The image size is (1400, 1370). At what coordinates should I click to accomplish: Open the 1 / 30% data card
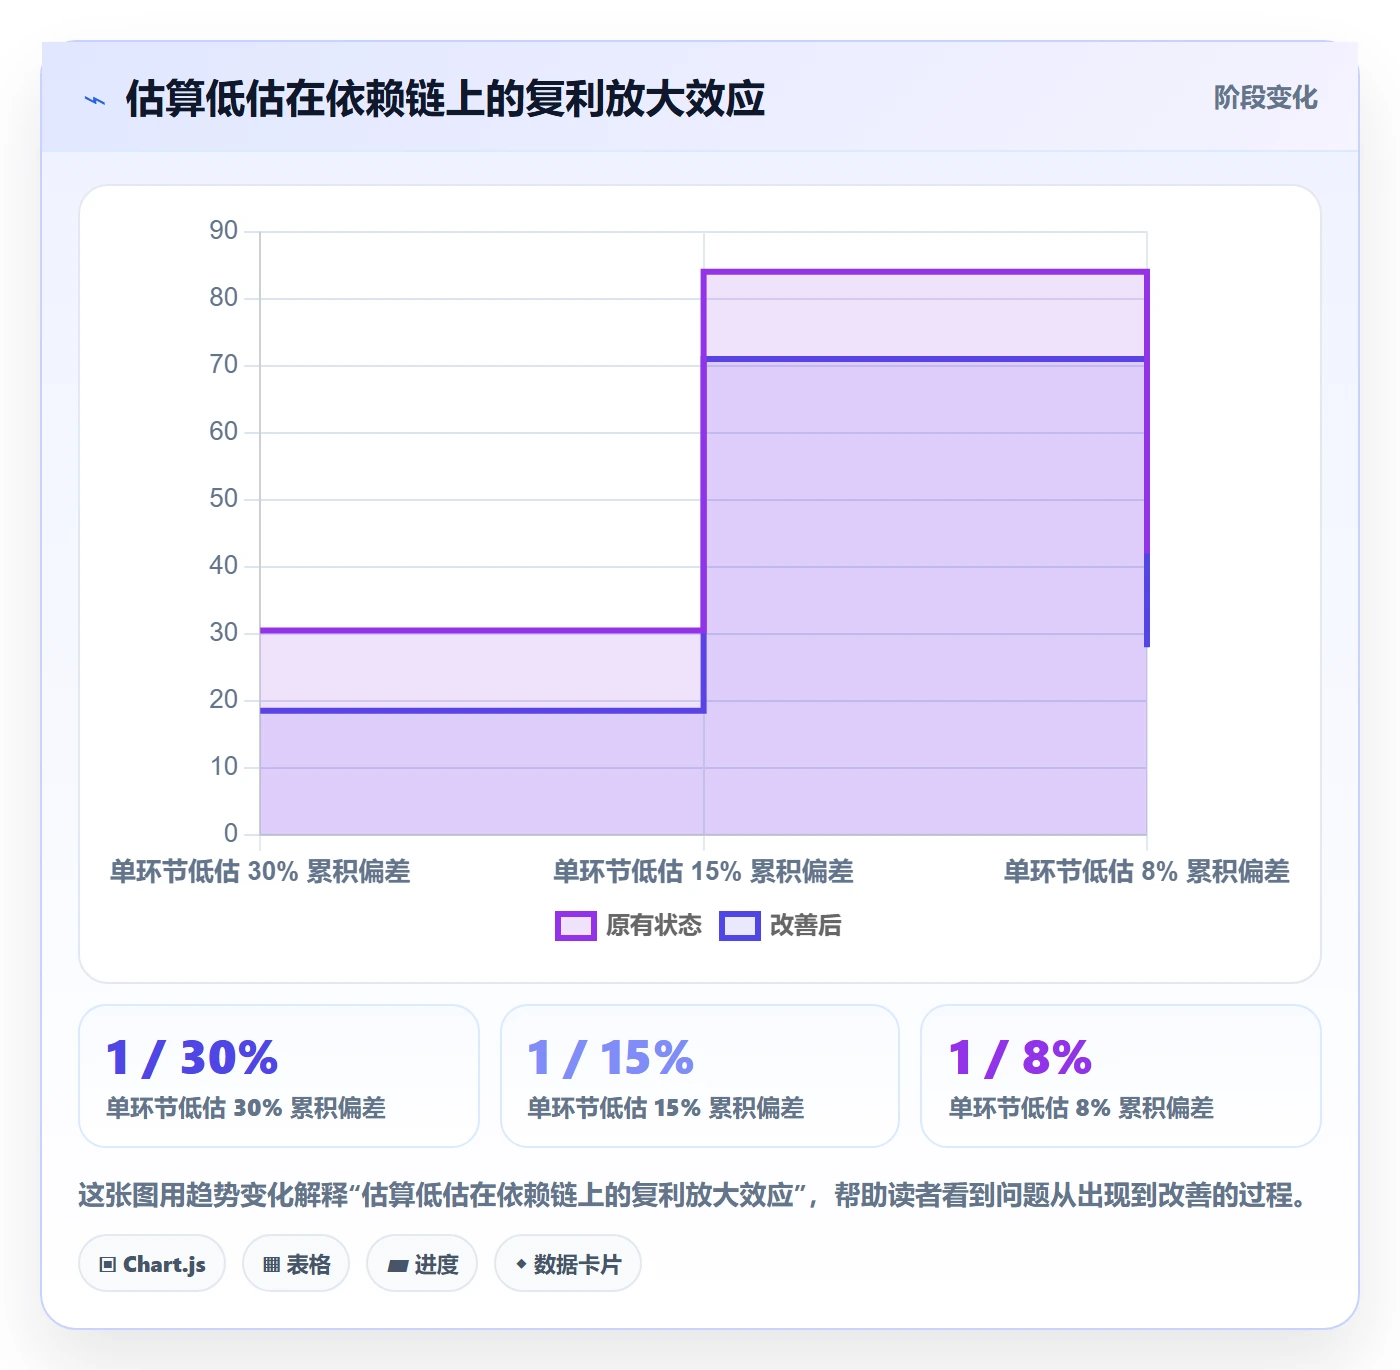[279, 1076]
